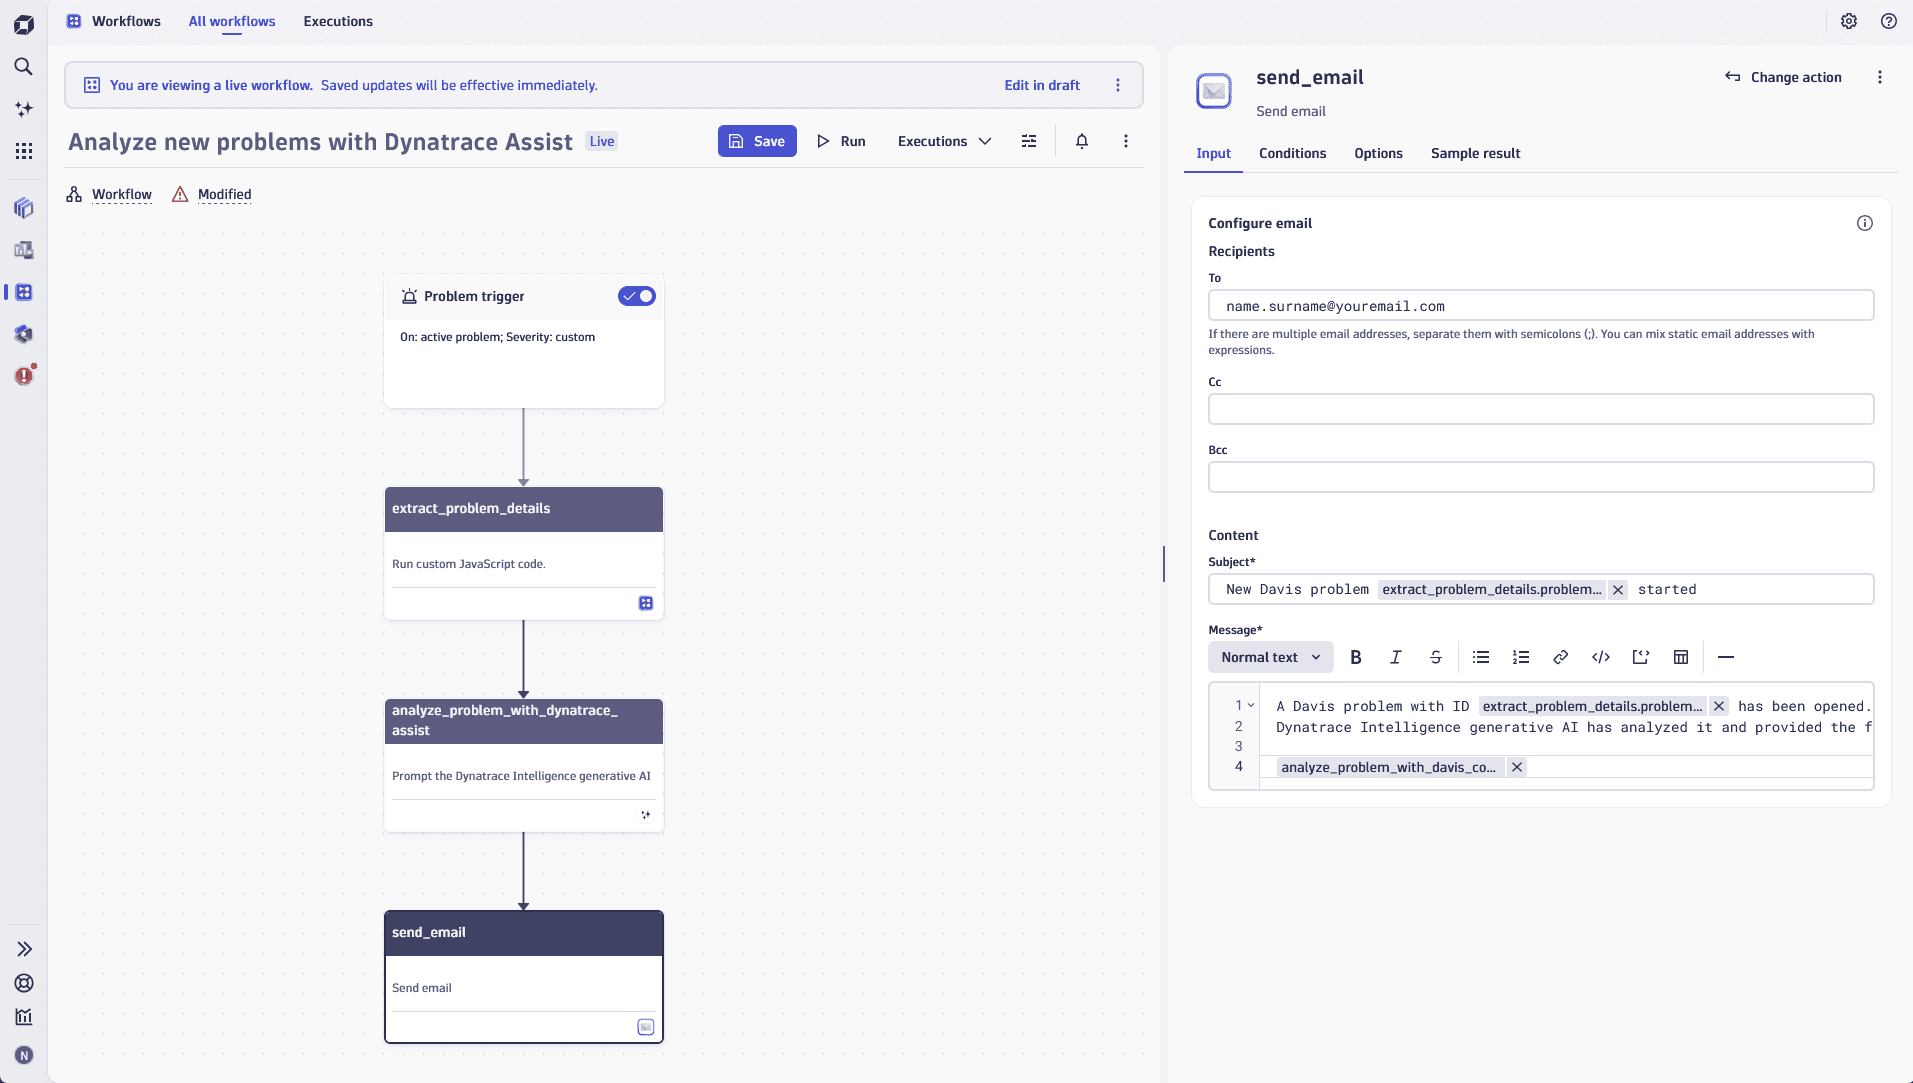The image size is (1913, 1083).
Task: Disable the Problem trigger toggle
Action: click(x=637, y=296)
